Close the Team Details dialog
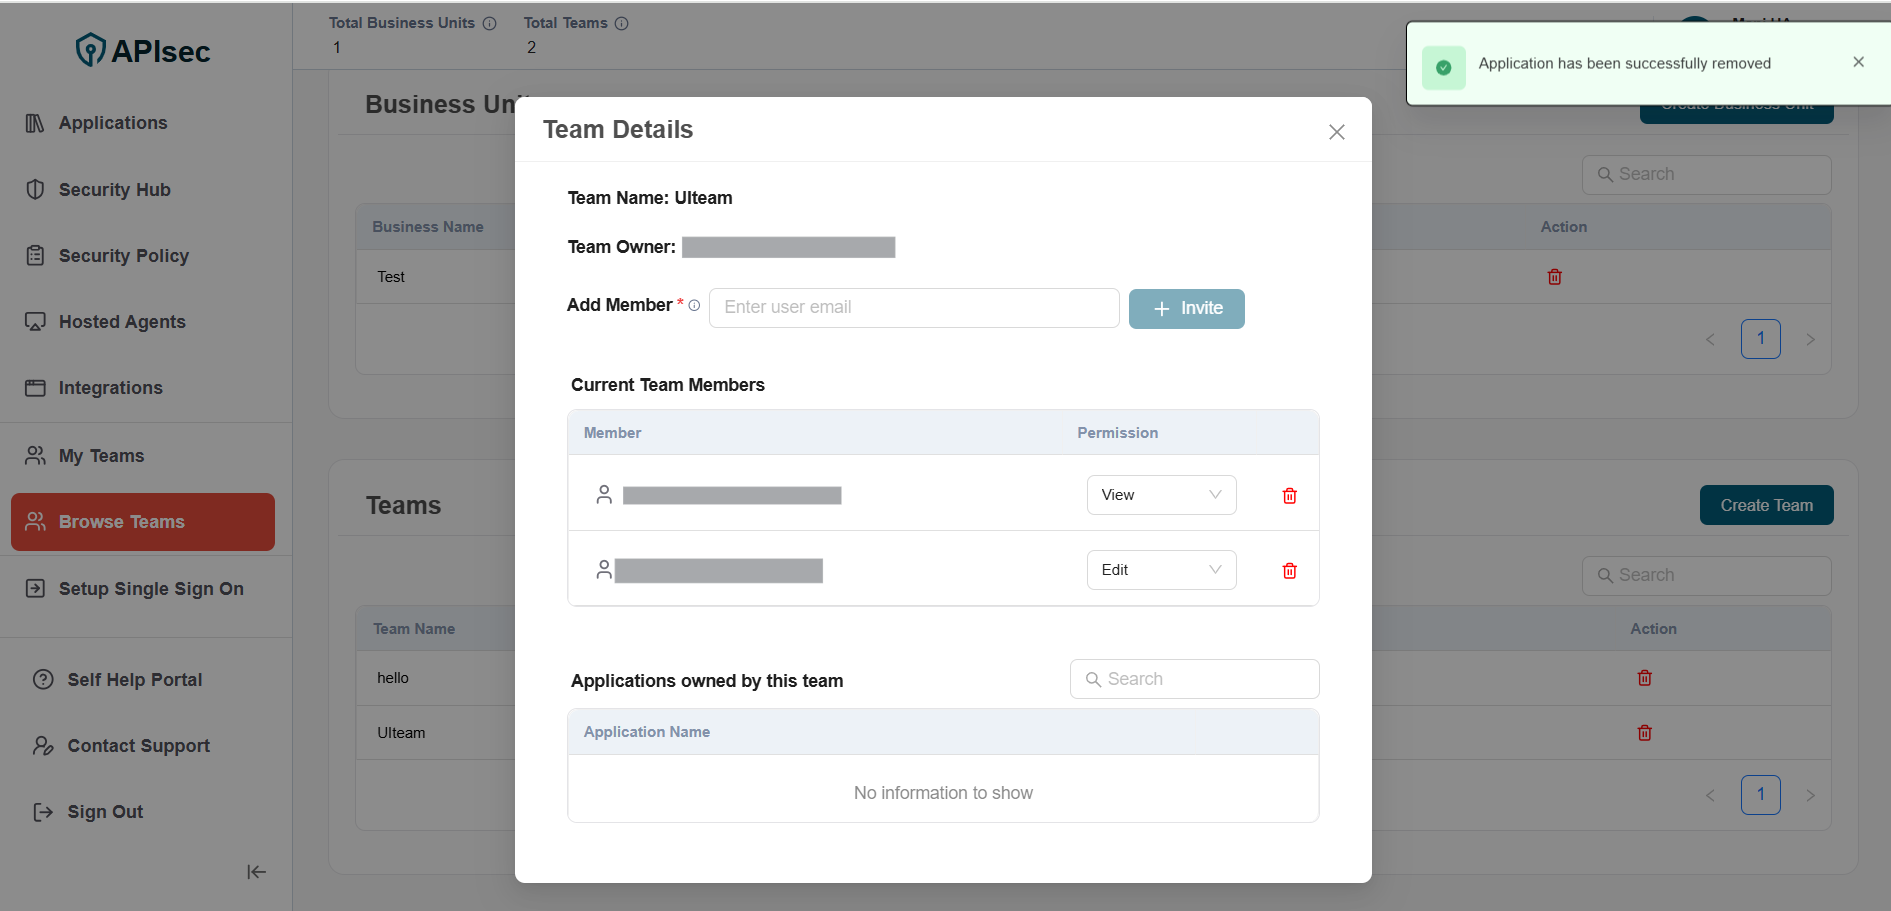Screen dimensions: 1891x911 (x=1336, y=132)
